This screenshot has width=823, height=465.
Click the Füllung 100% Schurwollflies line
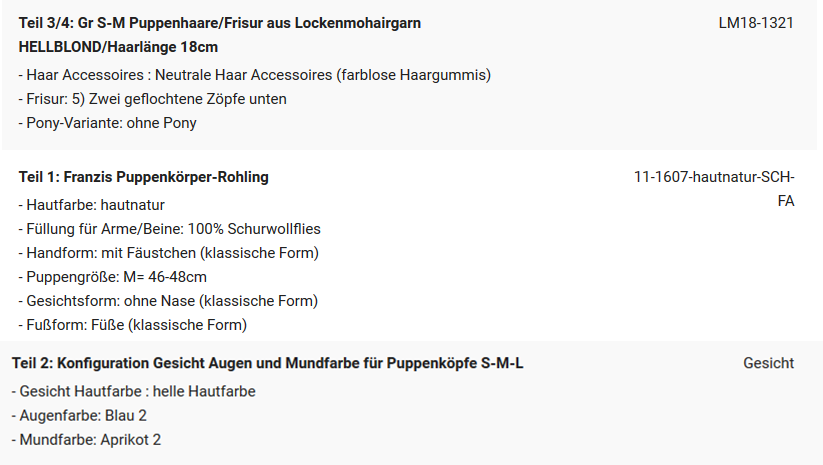[x=170, y=229]
